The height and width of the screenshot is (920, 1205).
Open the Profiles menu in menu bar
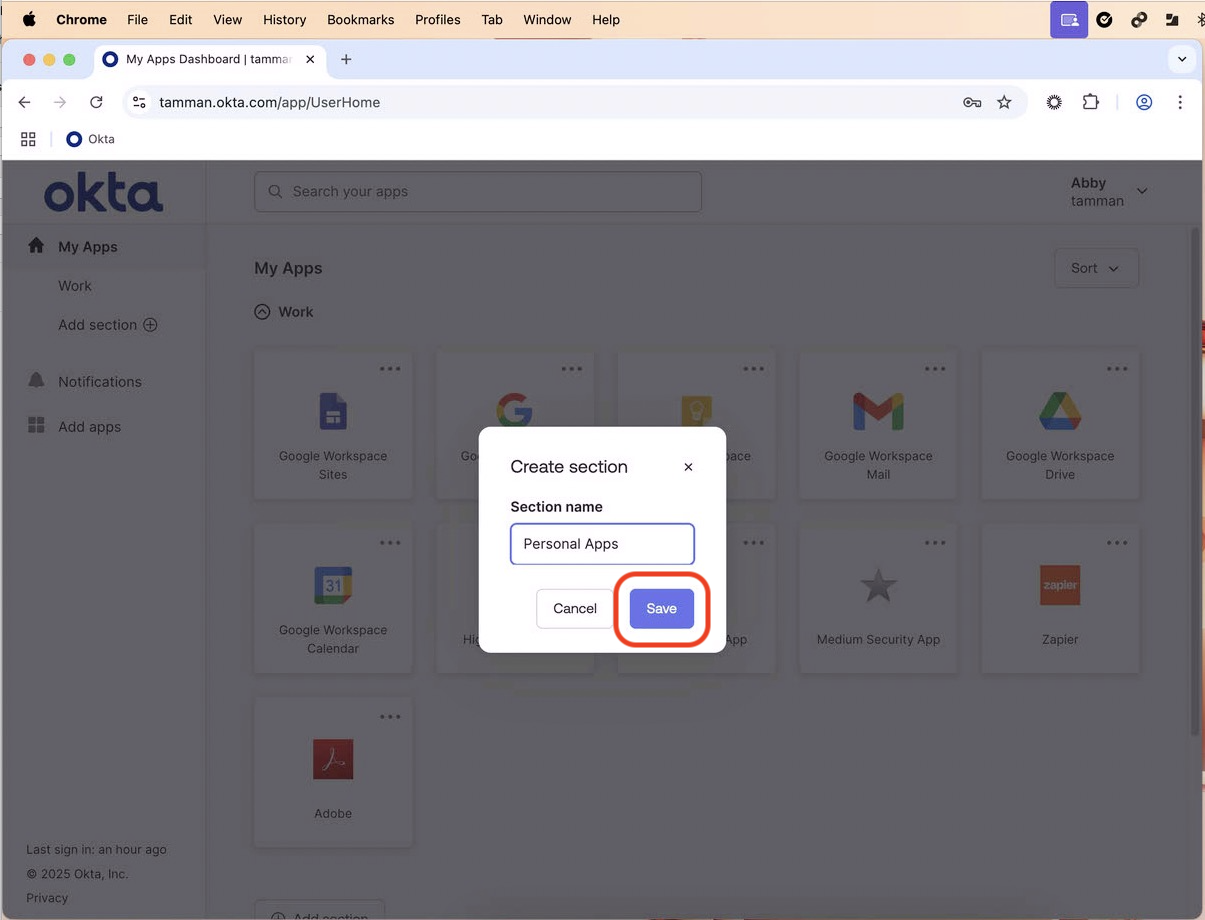[x=438, y=19]
